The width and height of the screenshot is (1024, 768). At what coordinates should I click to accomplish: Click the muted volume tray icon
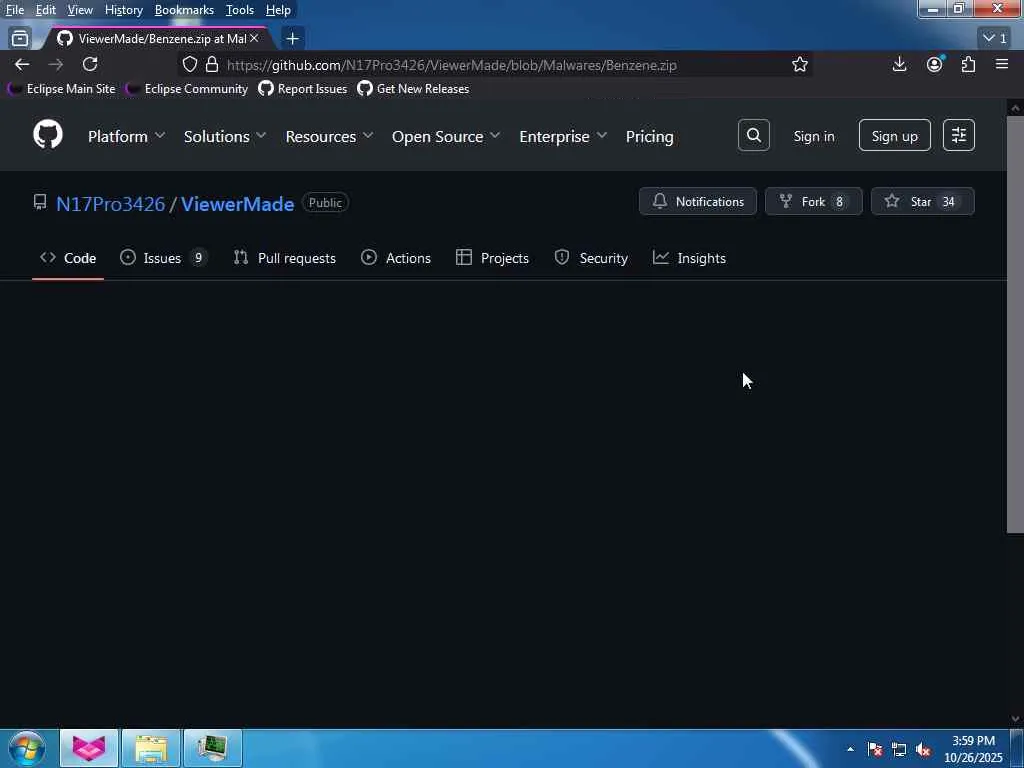[923, 750]
